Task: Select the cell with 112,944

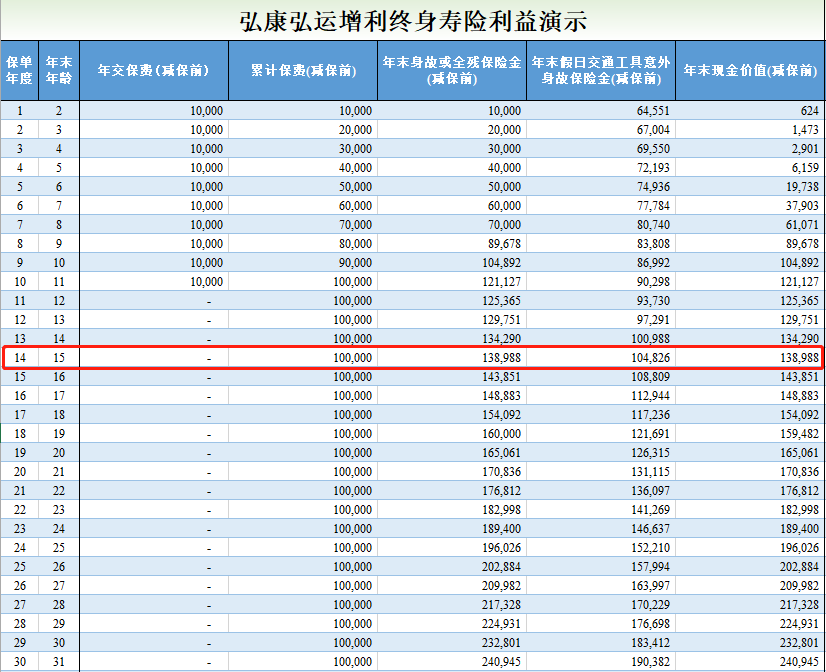Action: (601, 396)
